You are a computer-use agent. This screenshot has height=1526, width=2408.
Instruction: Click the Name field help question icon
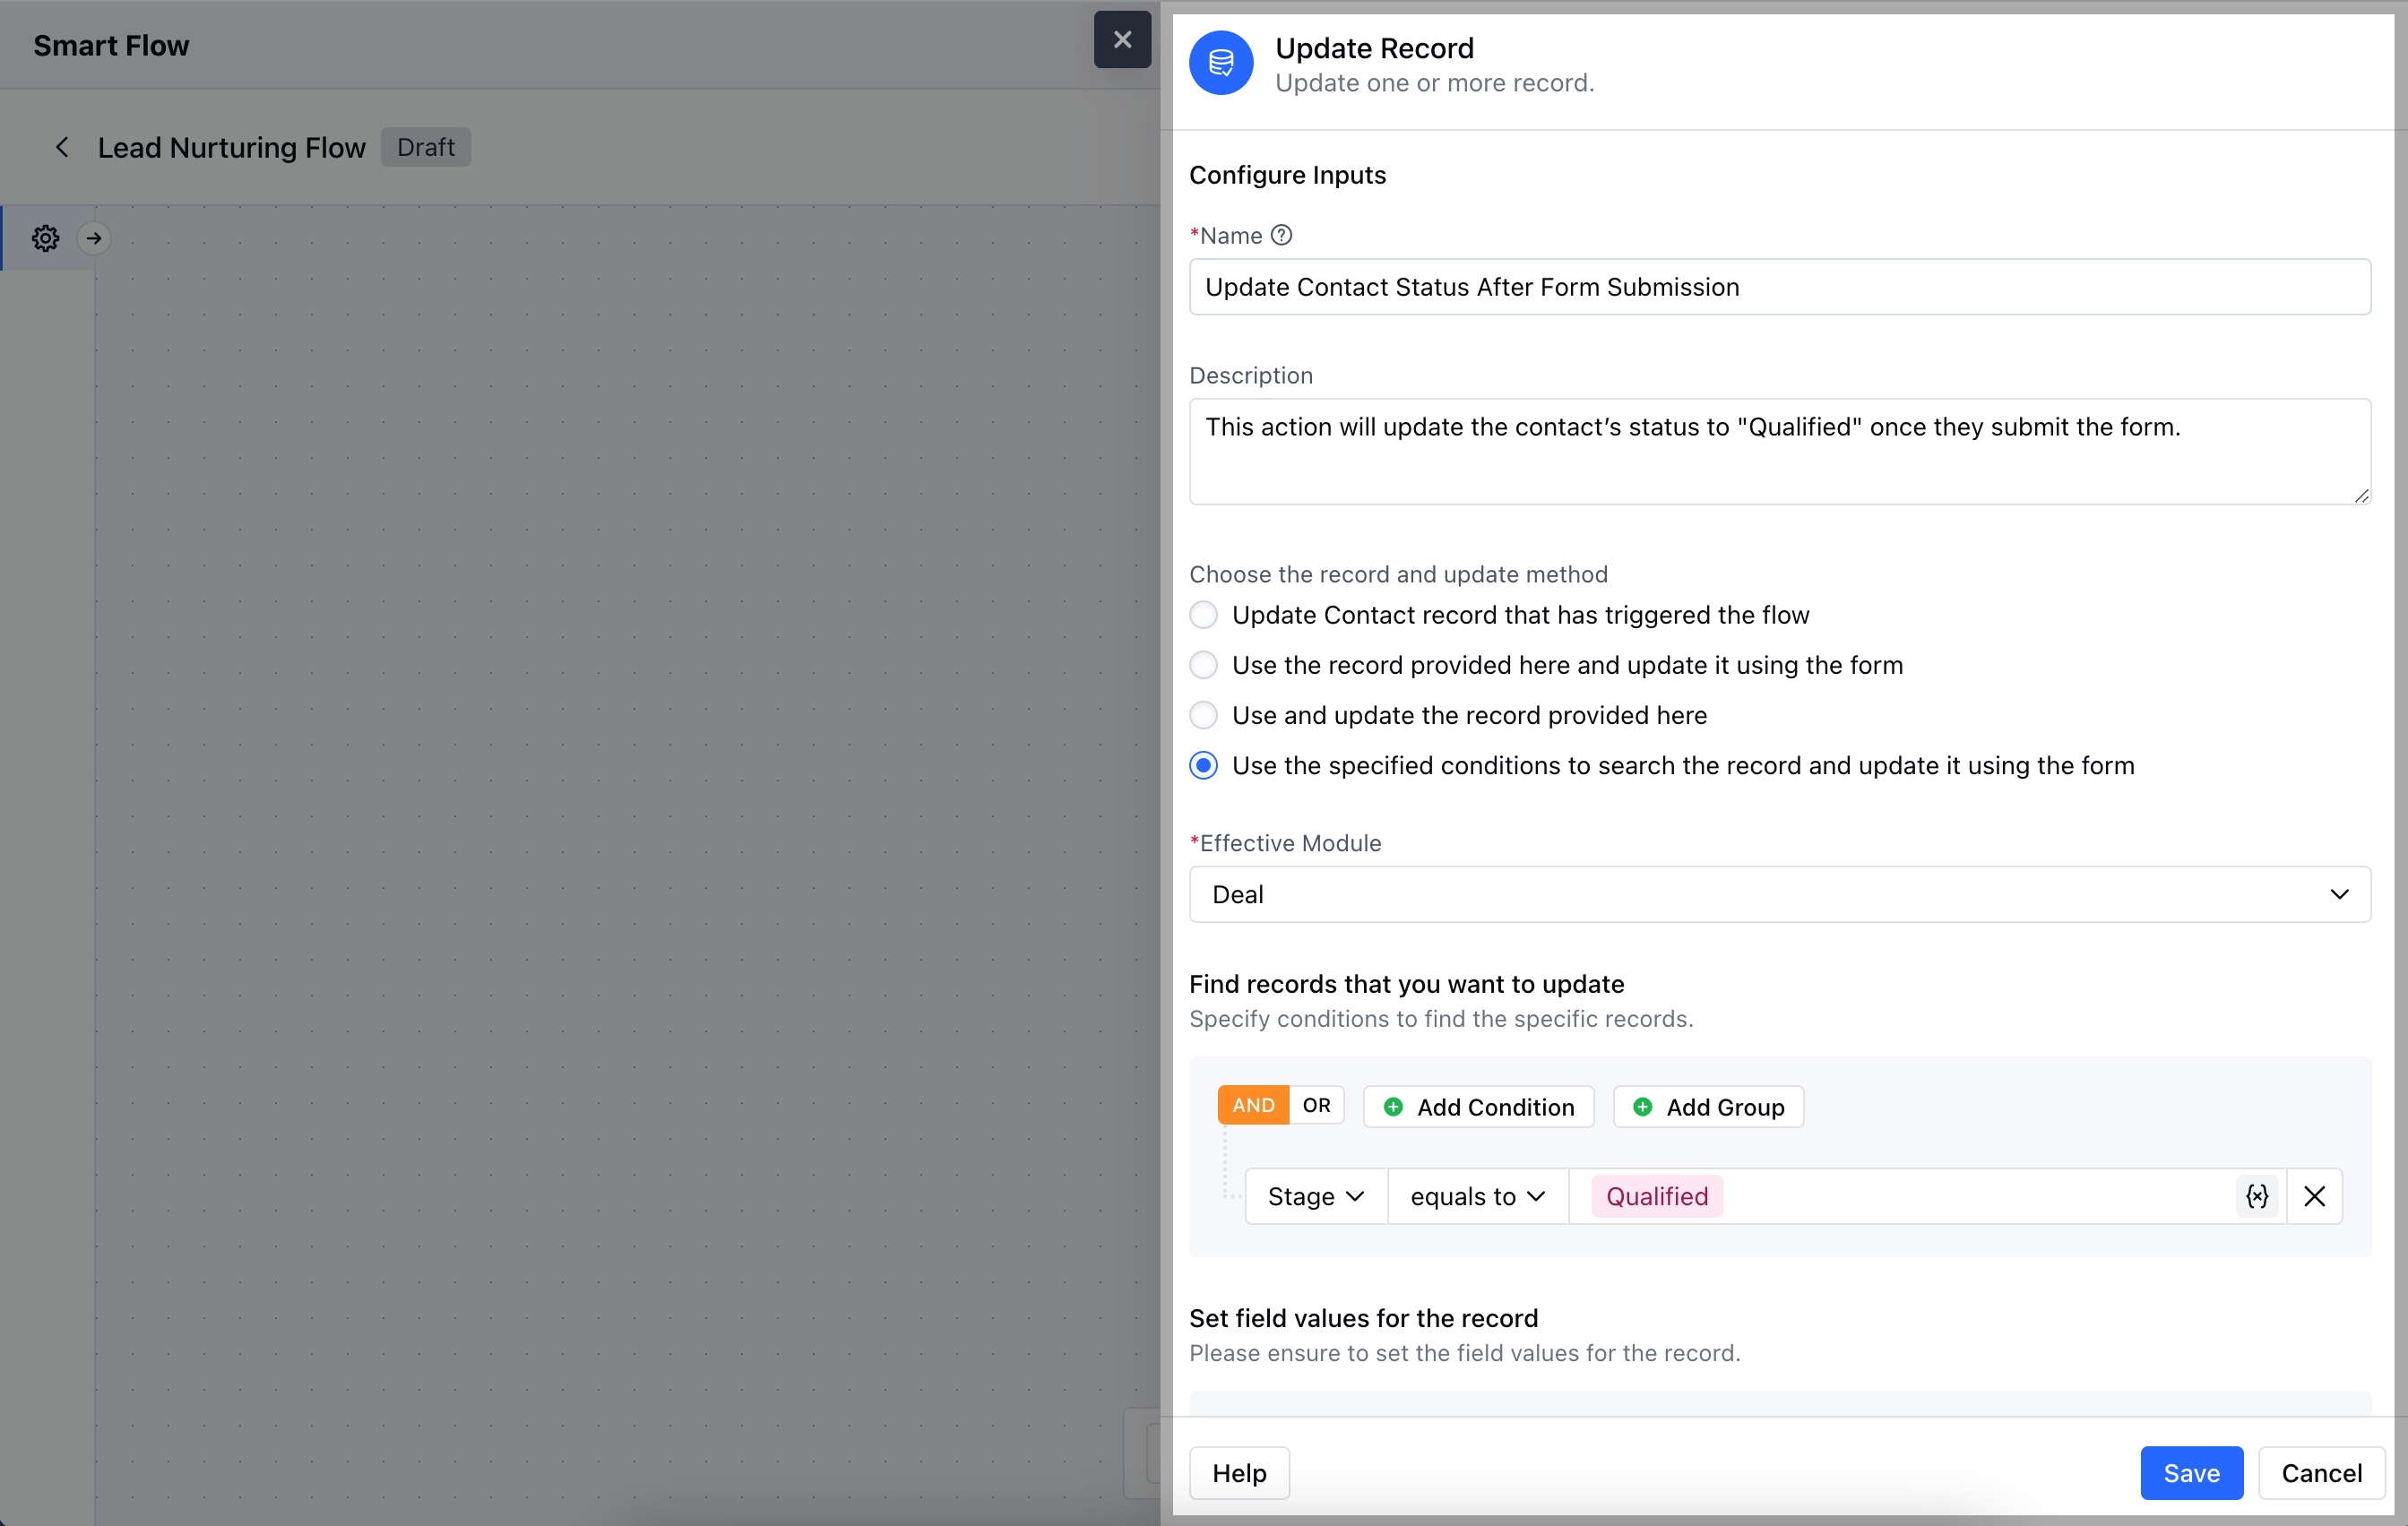(x=1281, y=235)
